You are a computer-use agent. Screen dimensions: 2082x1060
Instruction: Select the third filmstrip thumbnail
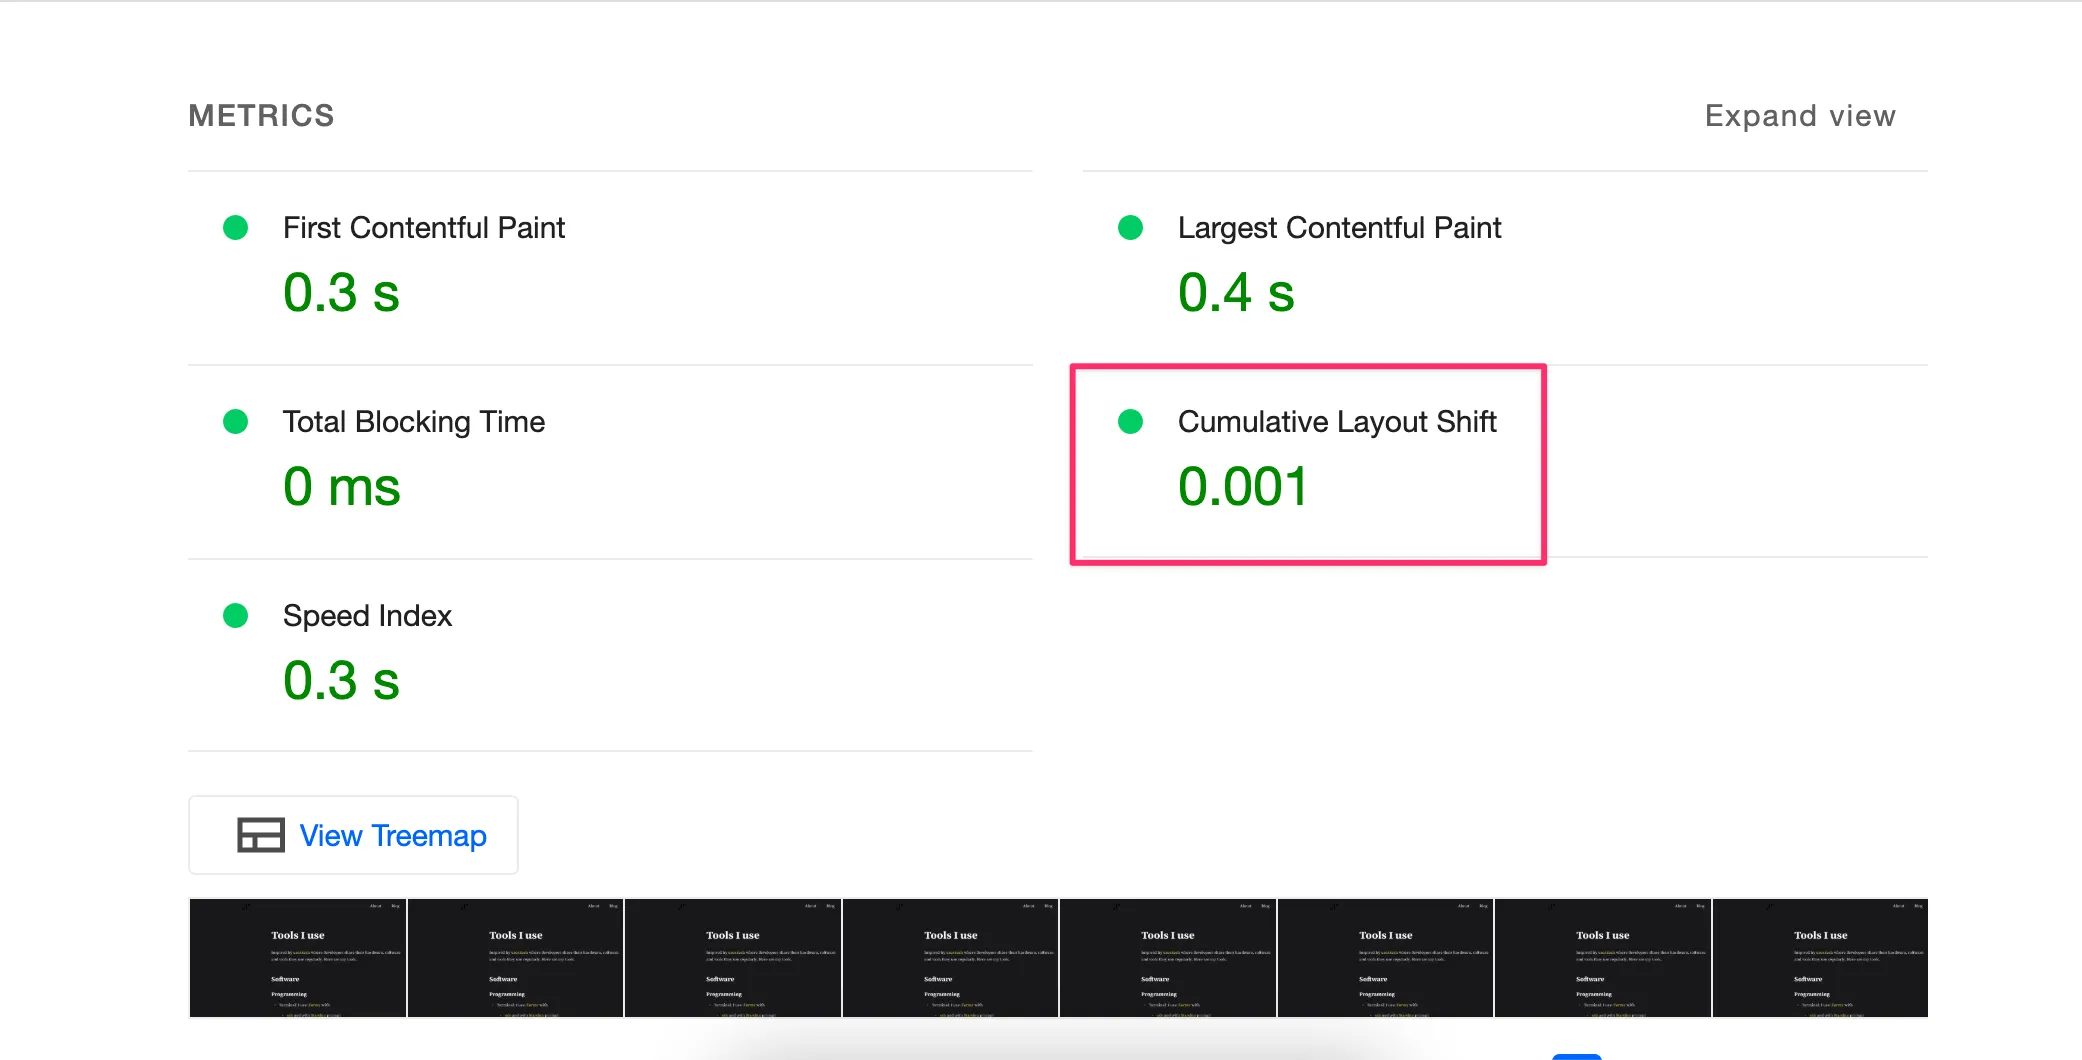pyautogui.click(x=732, y=958)
